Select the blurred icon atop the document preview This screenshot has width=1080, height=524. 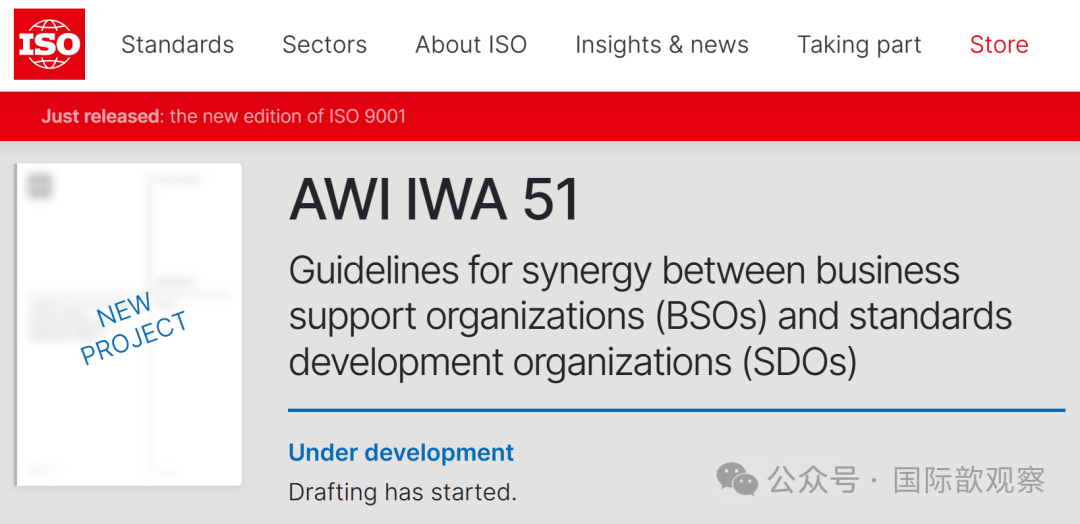click(39, 186)
